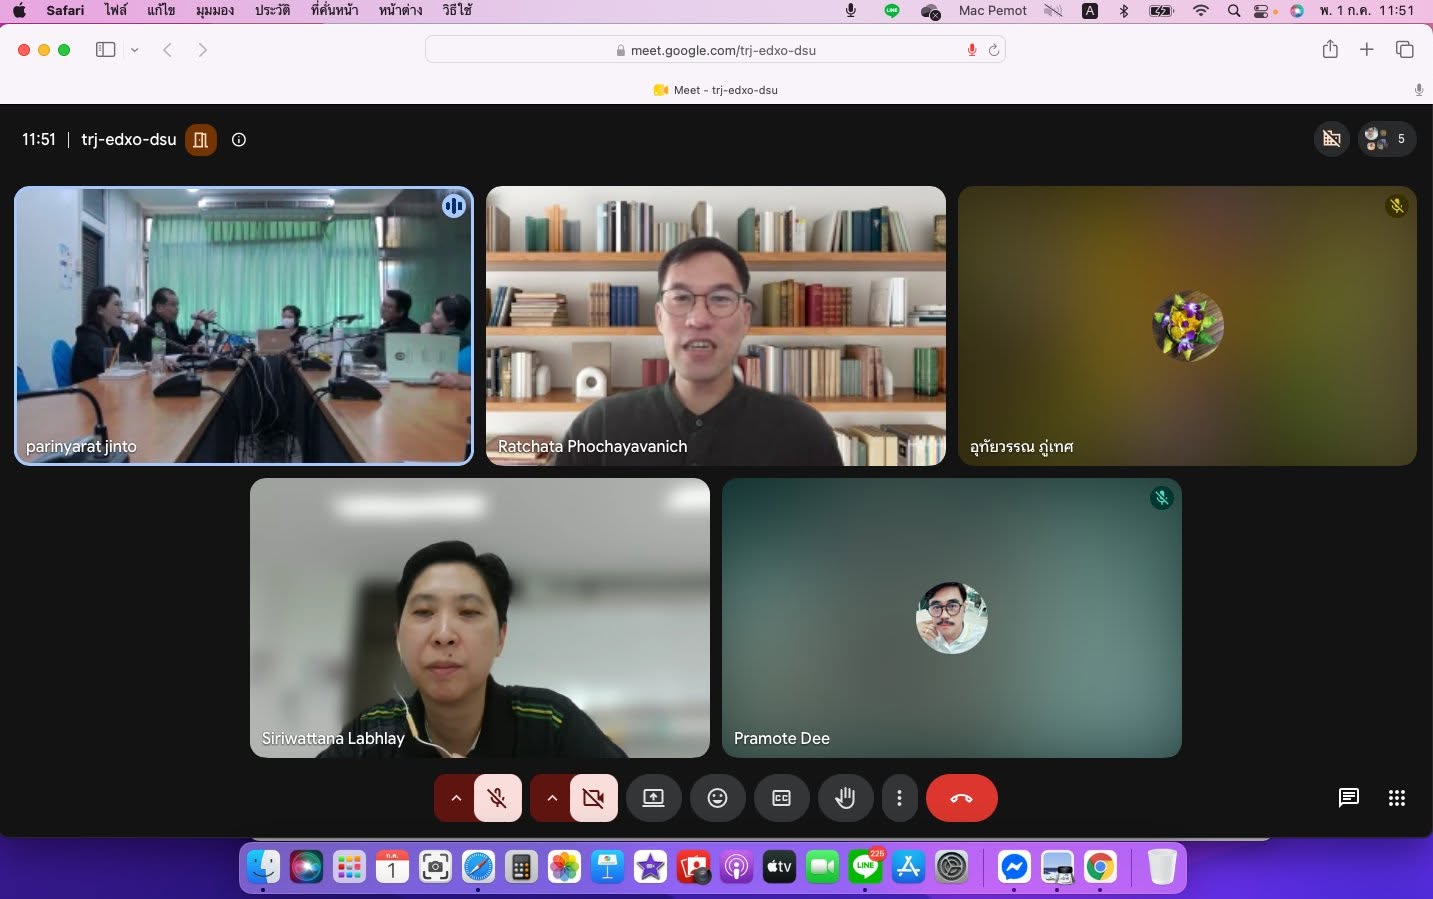Open the in-call chat panel
The width and height of the screenshot is (1433, 899).
tap(1348, 798)
